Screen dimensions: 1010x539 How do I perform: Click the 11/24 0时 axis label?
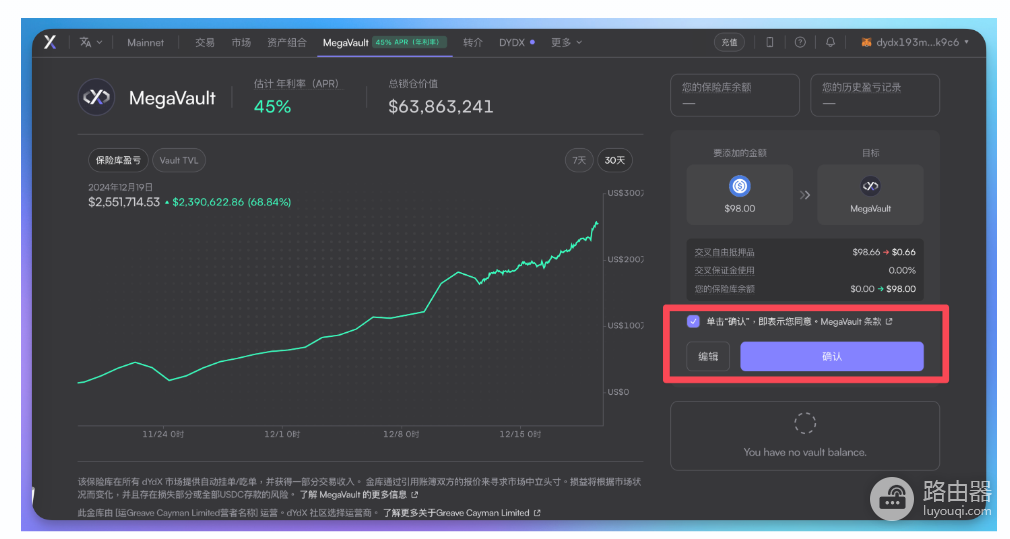(163, 434)
